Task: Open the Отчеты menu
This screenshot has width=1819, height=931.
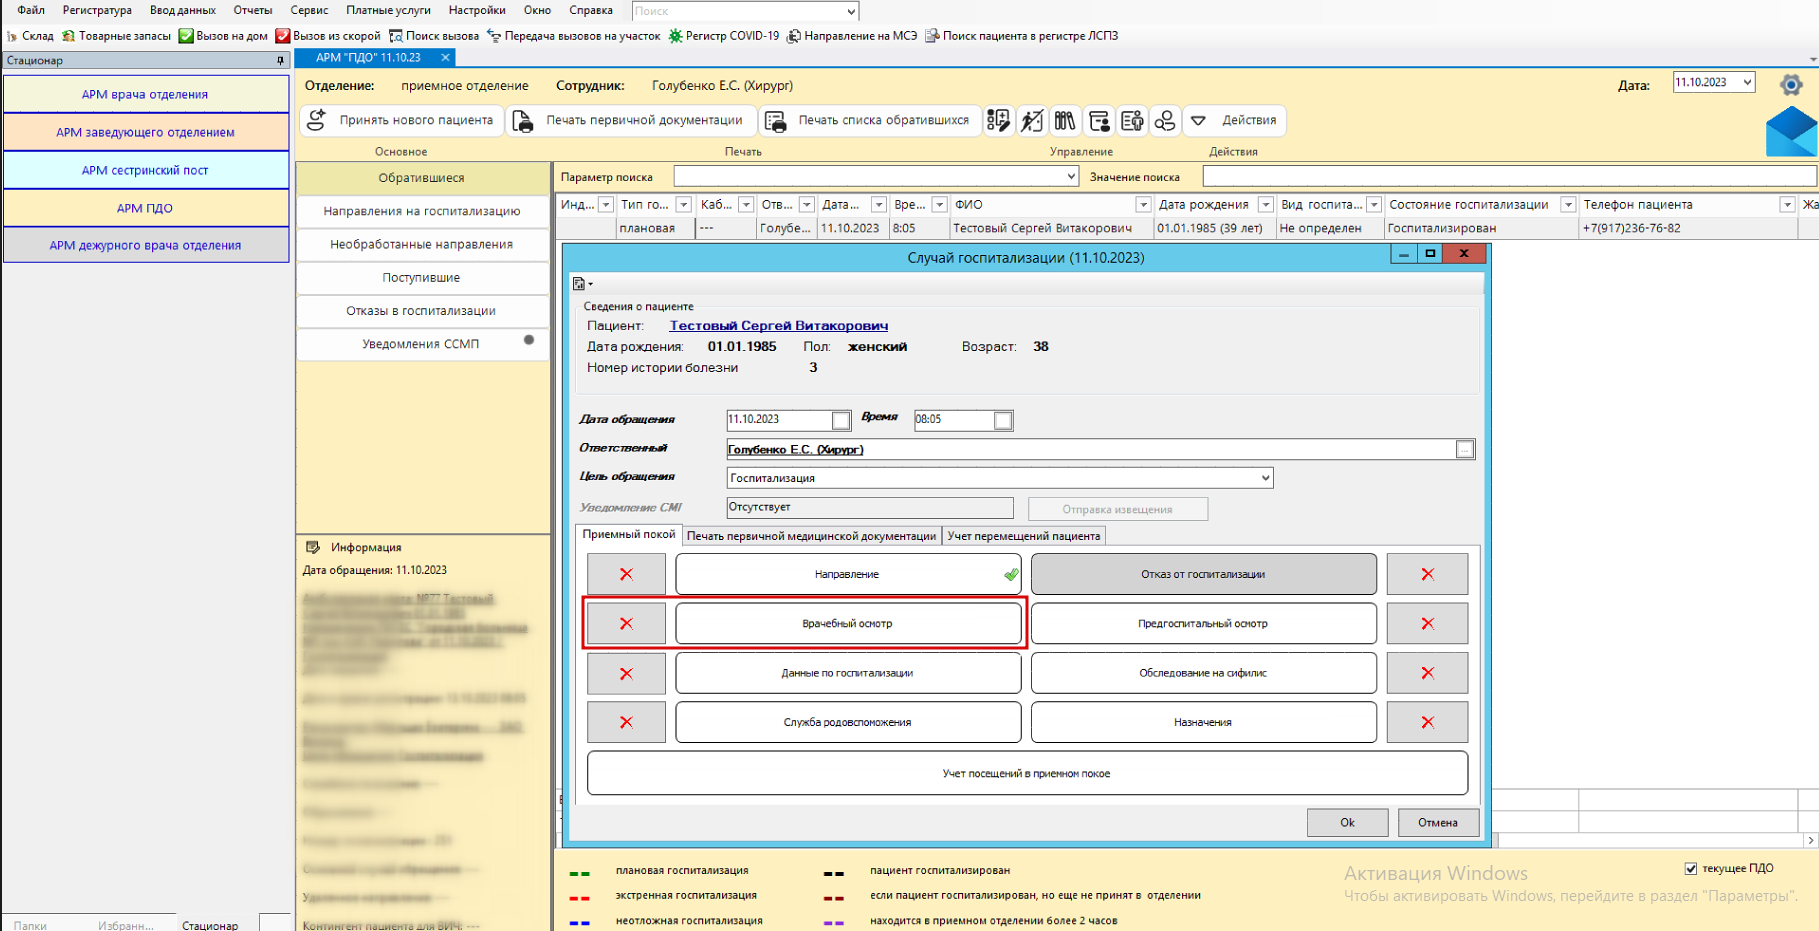Action: [252, 10]
